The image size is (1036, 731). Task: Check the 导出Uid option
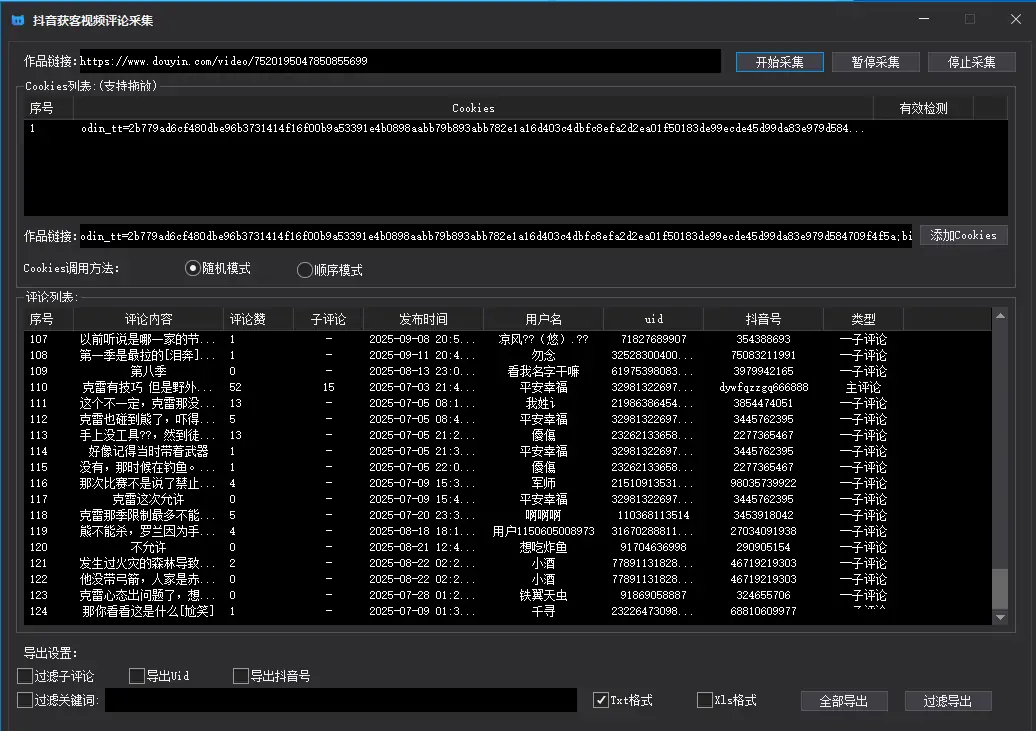[137, 676]
